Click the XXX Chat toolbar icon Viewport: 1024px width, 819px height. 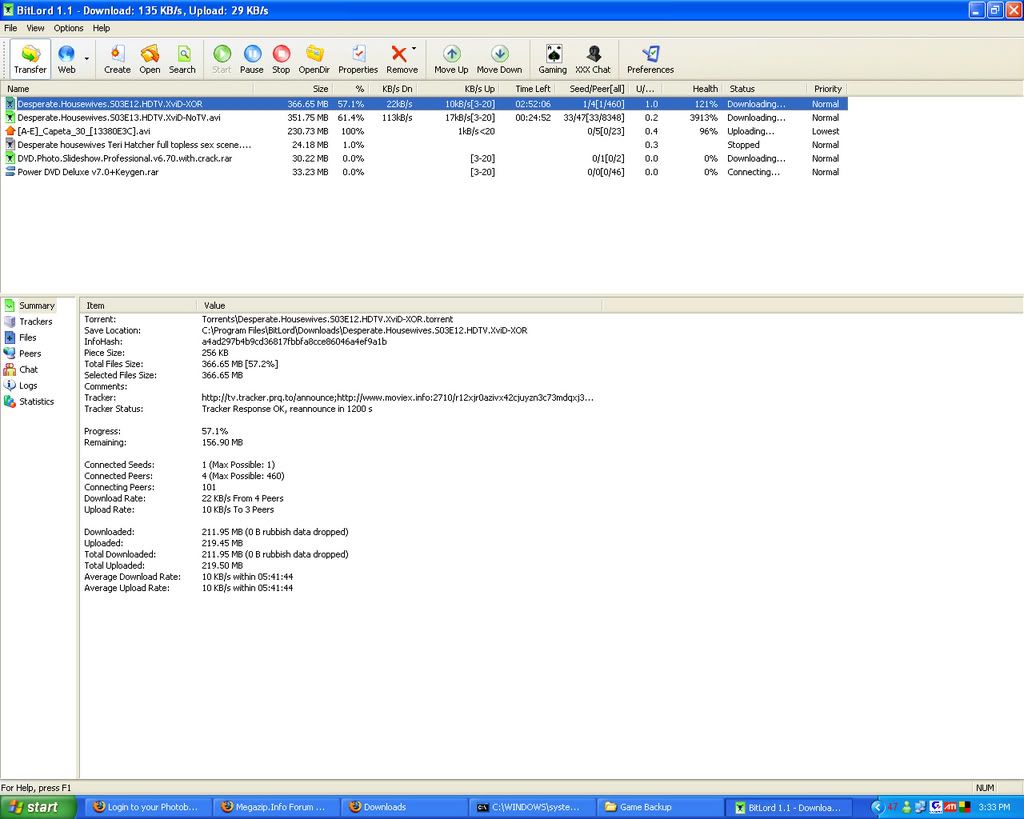[593, 58]
